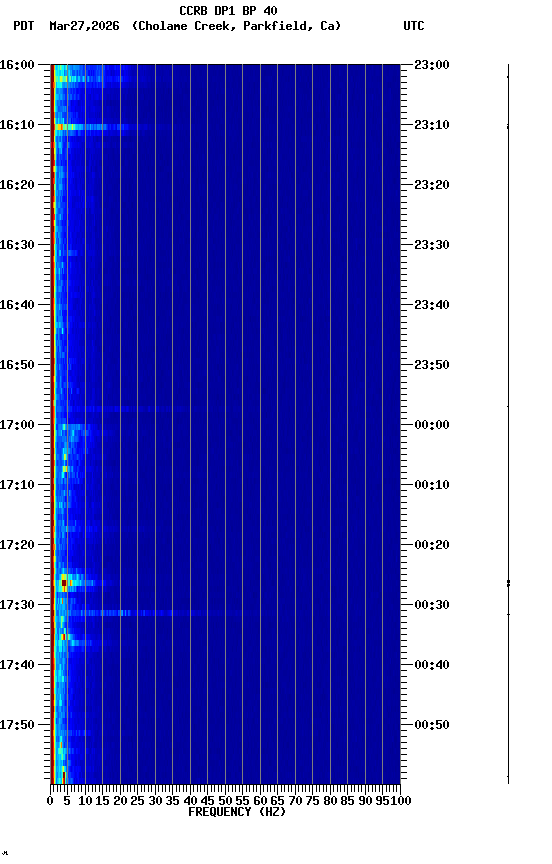This screenshot has height=864, width=552.
Task: Click the '17:10' PDT time label
Action: pos(17,485)
